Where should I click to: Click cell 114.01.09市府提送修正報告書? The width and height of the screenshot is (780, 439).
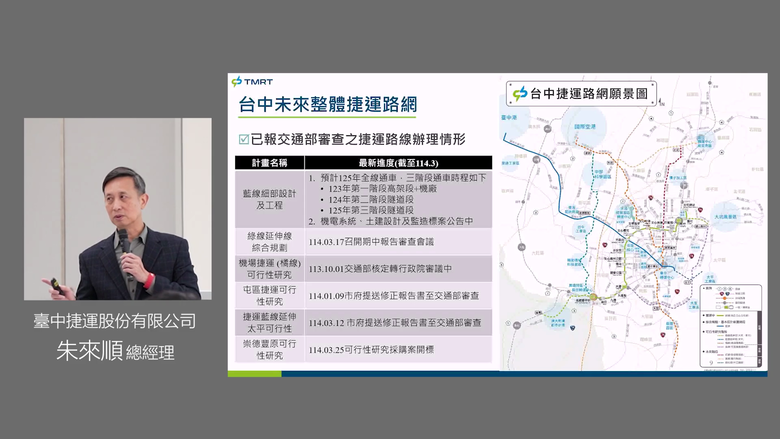393,296
